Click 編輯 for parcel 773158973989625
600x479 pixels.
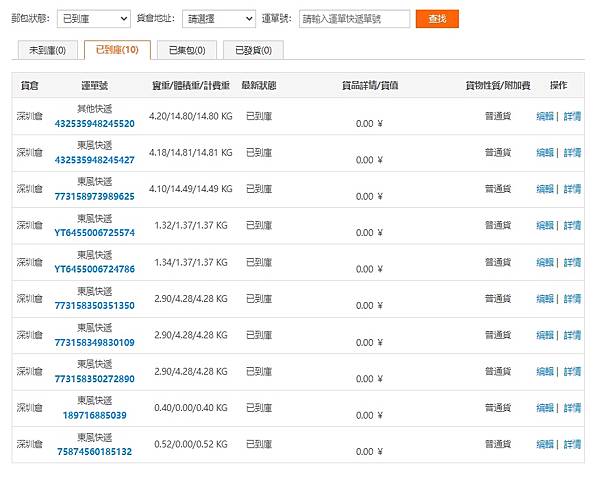(x=545, y=189)
